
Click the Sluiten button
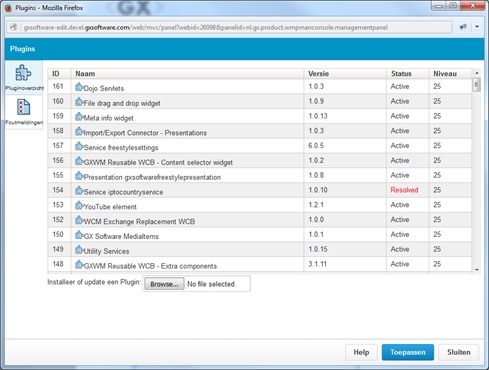(x=459, y=352)
